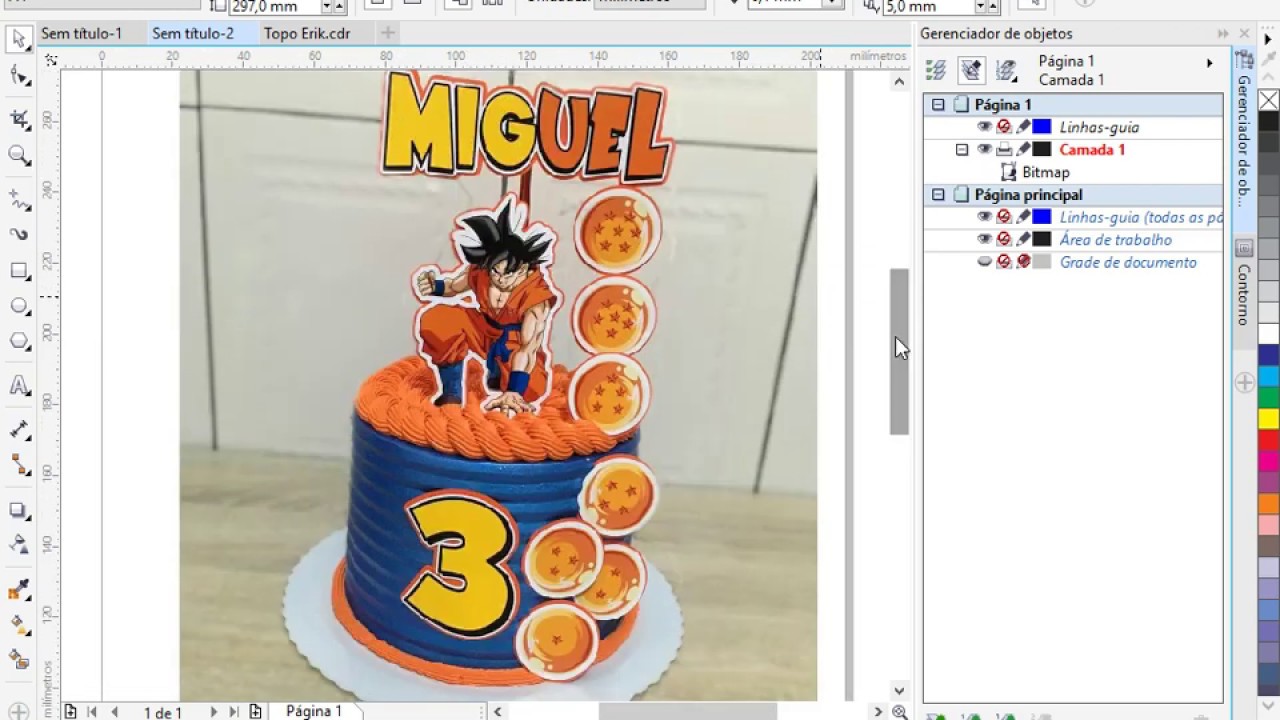The height and width of the screenshot is (720, 1280).
Task: Select the Rectangle tool
Action: [19, 271]
